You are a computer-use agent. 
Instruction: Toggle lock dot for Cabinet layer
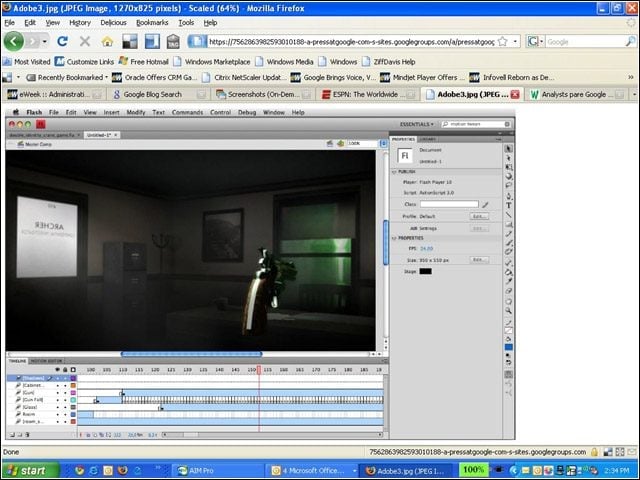click(x=65, y=385)
